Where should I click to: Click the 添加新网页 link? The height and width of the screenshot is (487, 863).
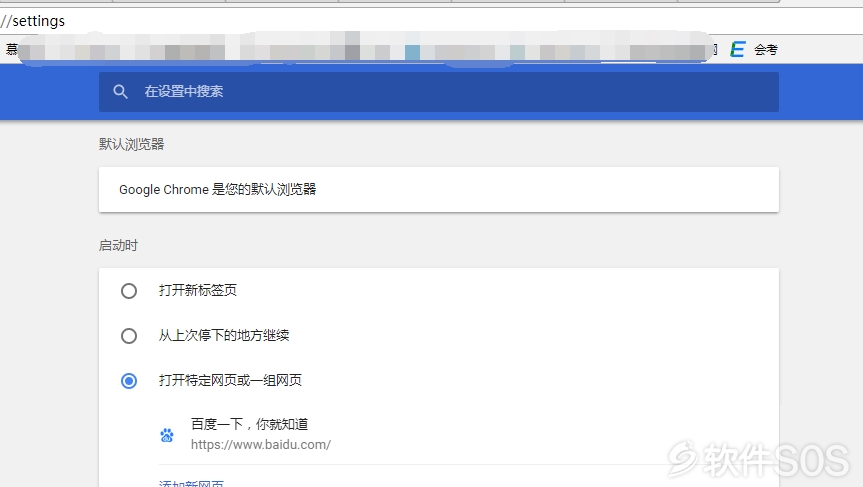pos(191,483)
